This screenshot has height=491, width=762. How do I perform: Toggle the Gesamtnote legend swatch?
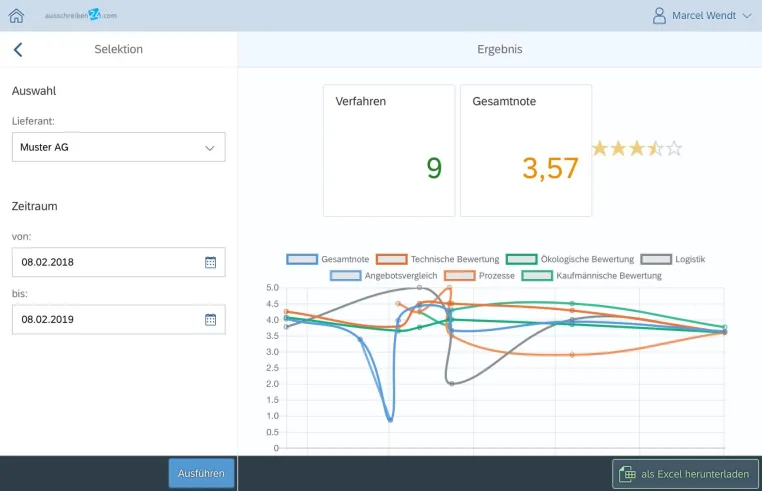coord(302,259)
